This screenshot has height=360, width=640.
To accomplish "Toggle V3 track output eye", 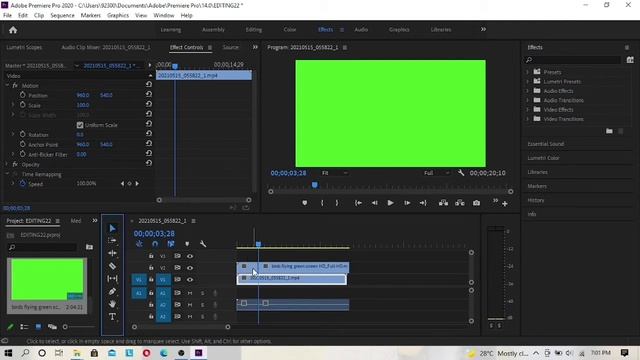I will 190,256.
